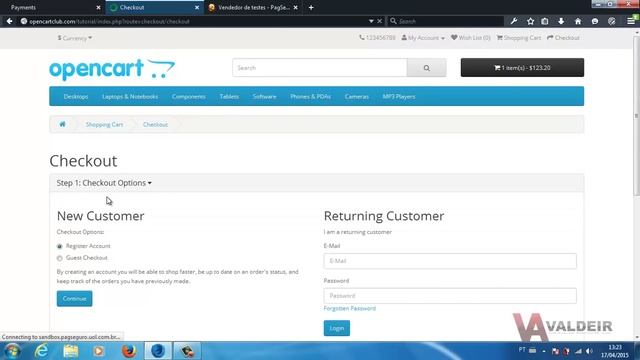
Task: Go to store home via breadcrumb house icon
Action: click(x=62, y=124)
